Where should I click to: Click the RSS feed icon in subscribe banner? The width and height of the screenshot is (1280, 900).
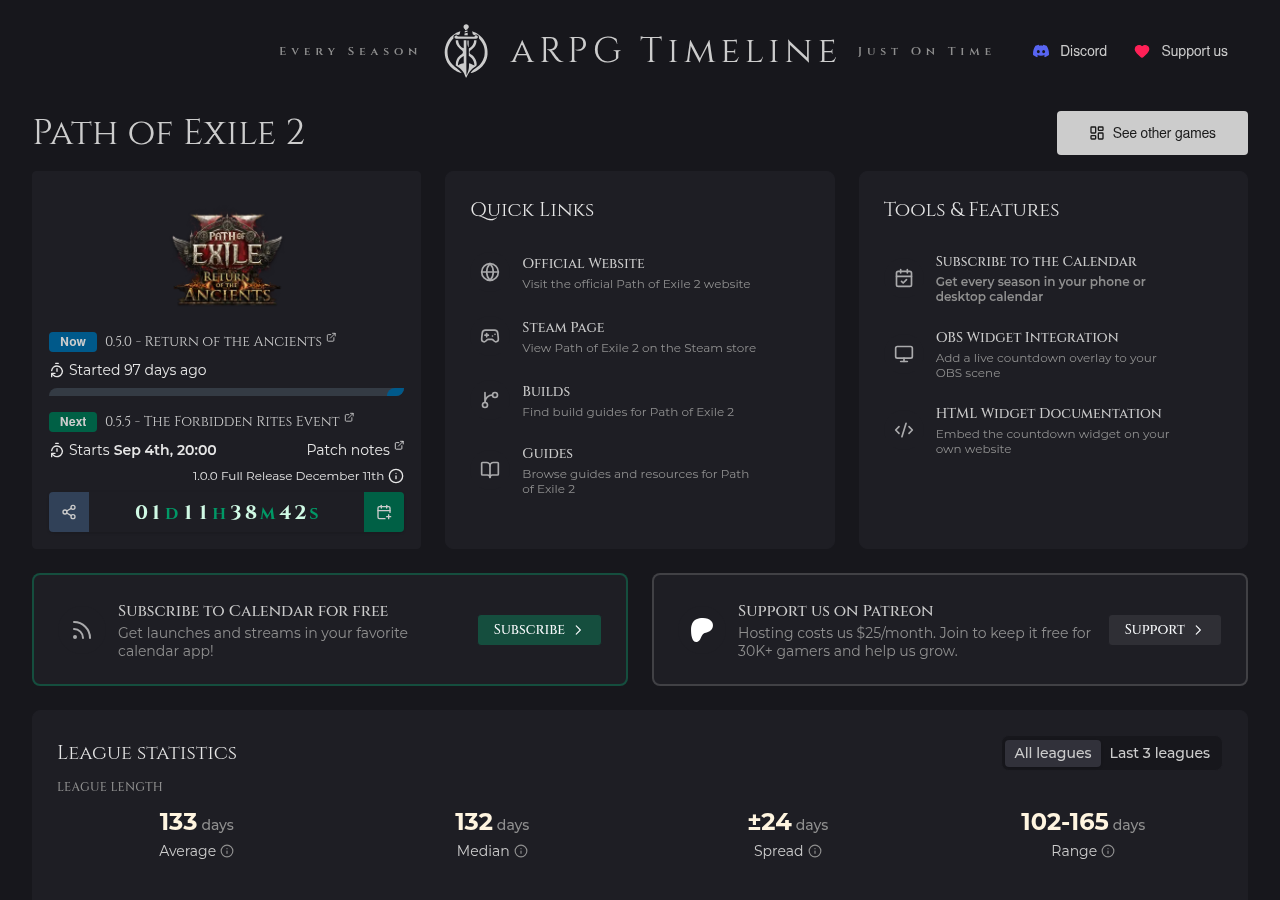82,630
